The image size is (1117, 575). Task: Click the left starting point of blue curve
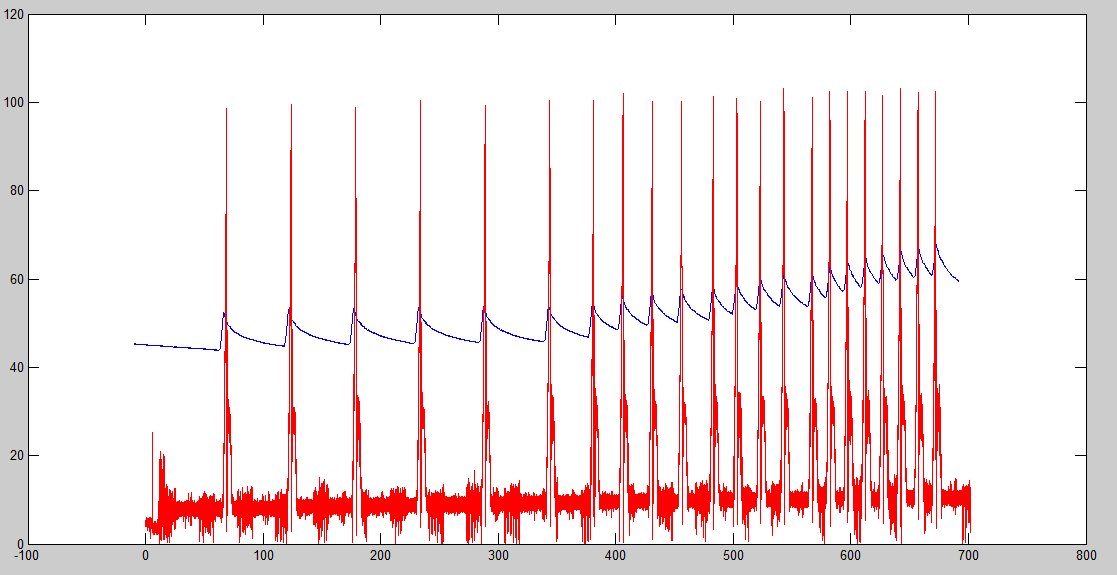(135, 344)
